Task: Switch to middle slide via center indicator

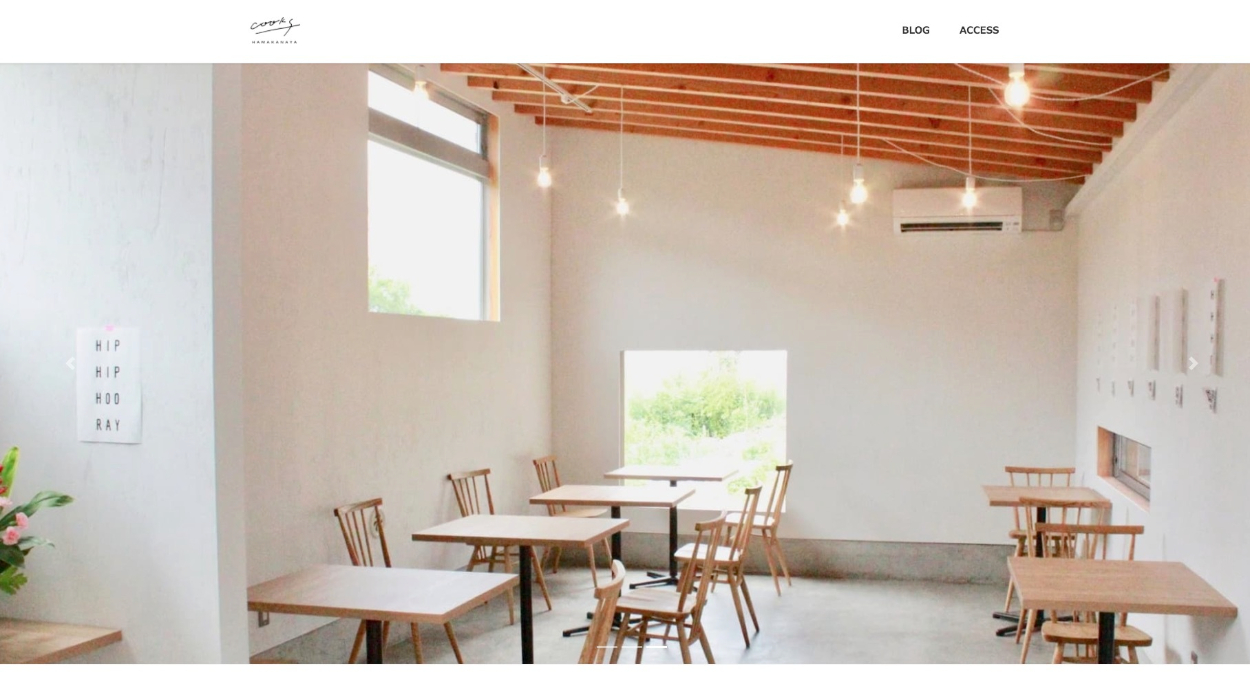Action: (632, 647)
